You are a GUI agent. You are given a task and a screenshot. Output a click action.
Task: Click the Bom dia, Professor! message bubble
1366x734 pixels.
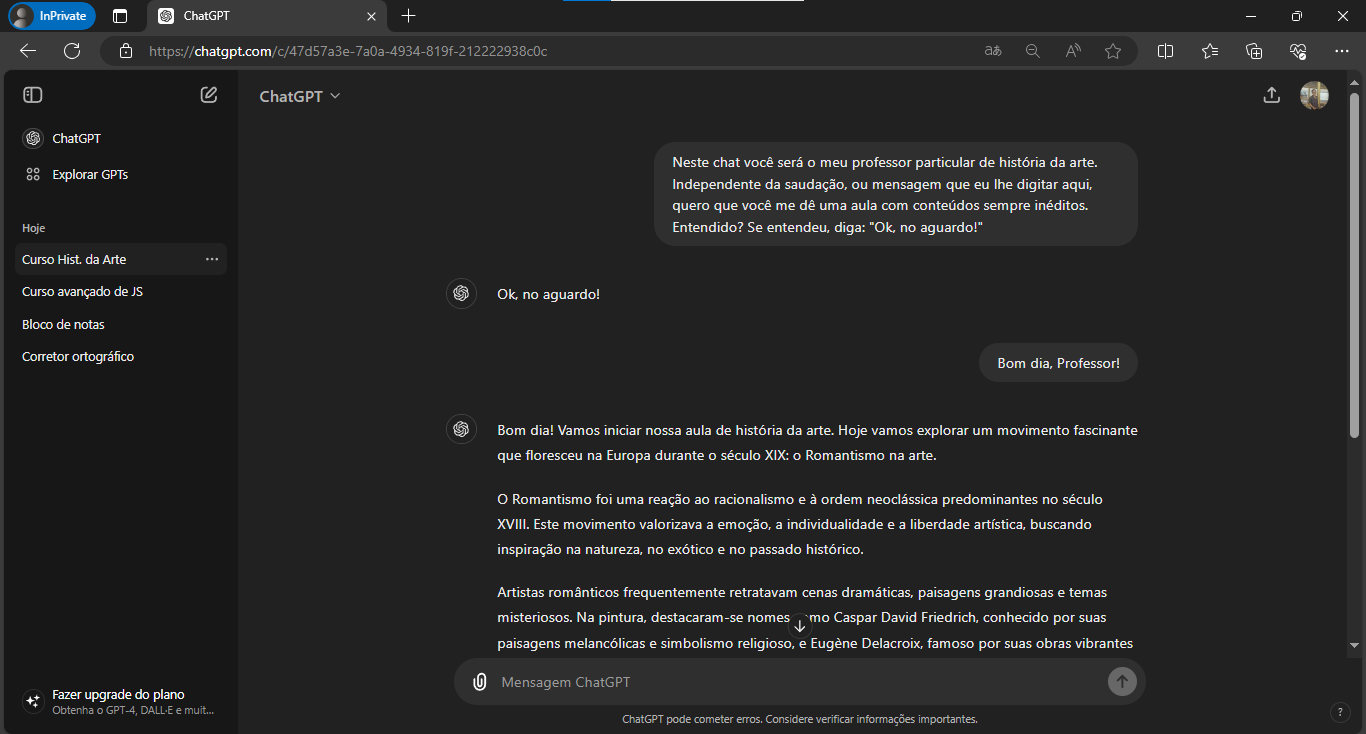1059,363
